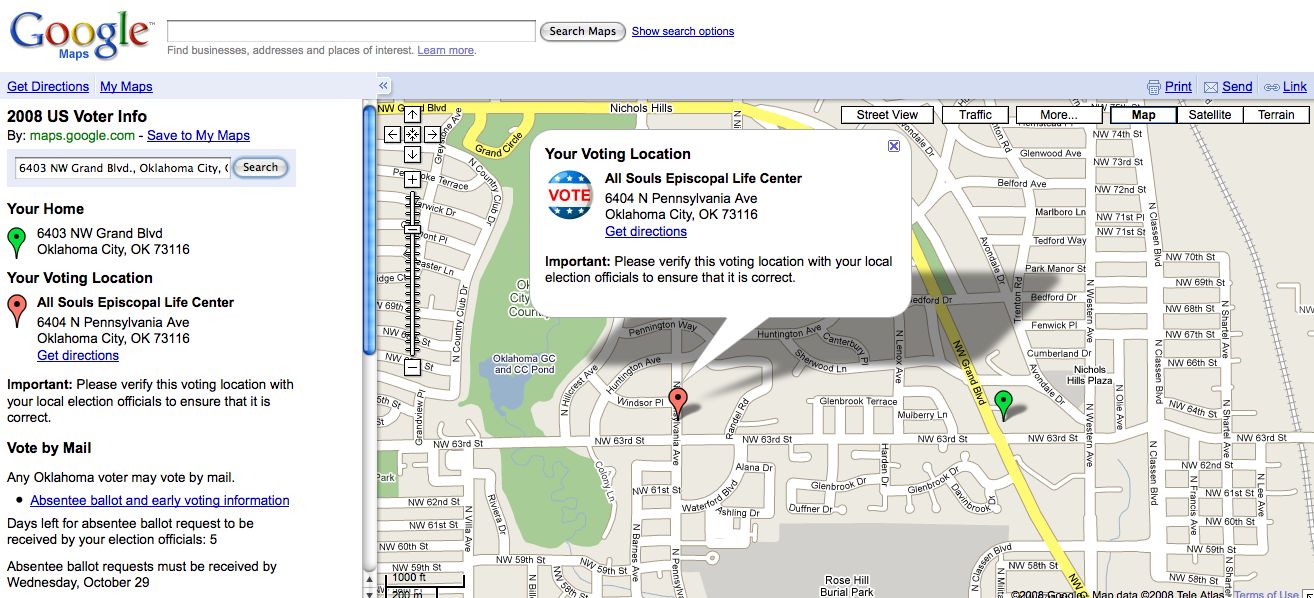This screenshot has height=598, width=1314.
Task: Pan the map up with arrow
Action: [412, 113]
